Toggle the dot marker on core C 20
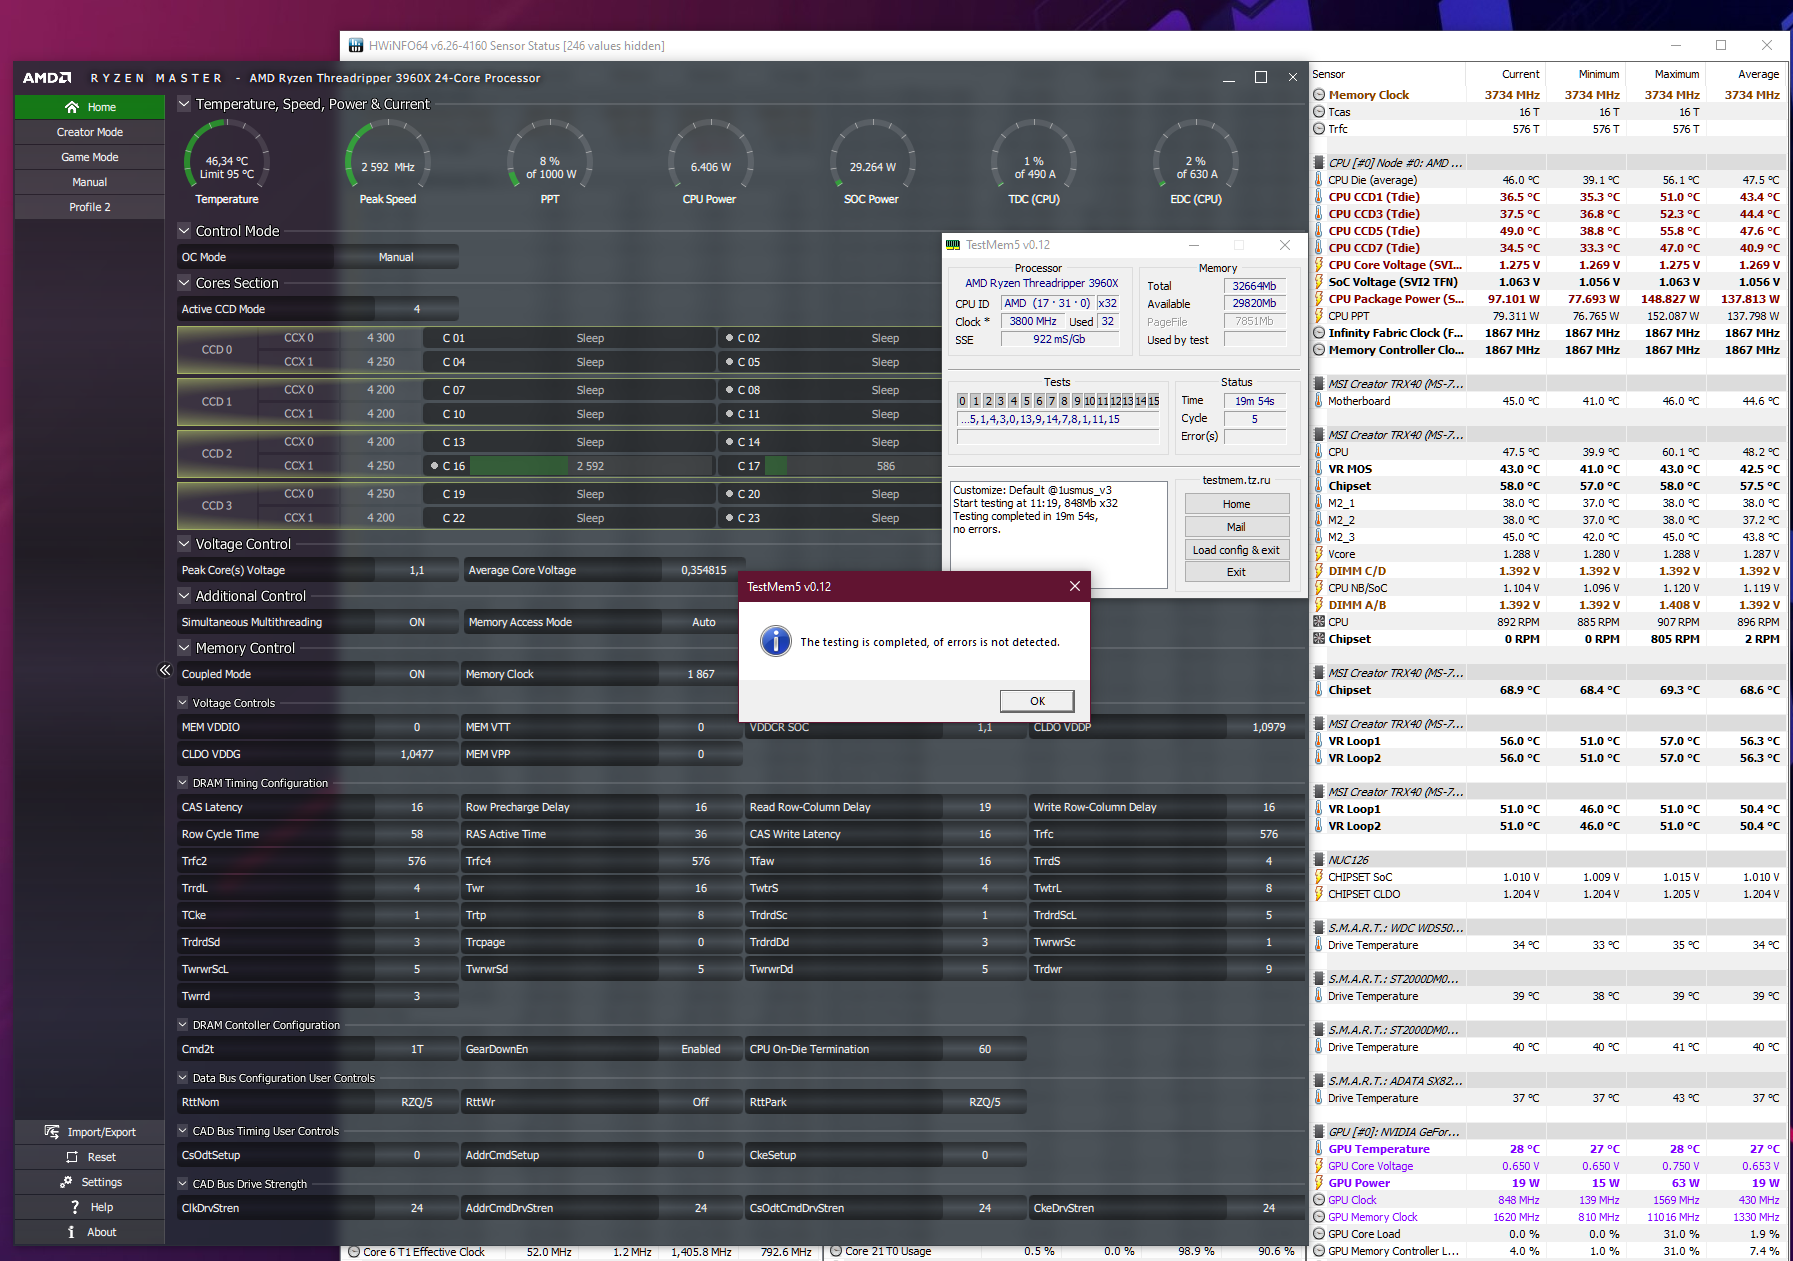The image size is (1793, 1261). pos(730,494)
